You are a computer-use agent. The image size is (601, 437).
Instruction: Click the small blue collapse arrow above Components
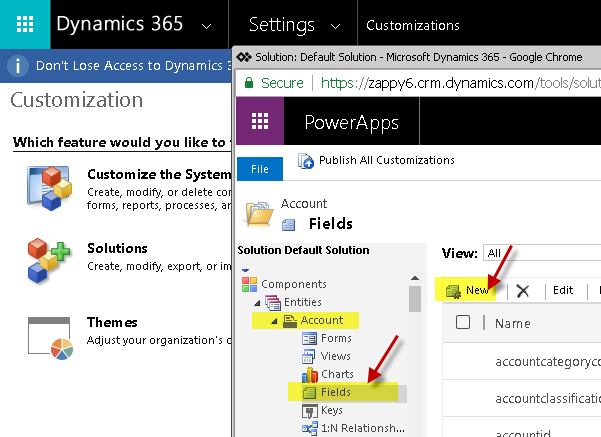click(x=246, y=270)
